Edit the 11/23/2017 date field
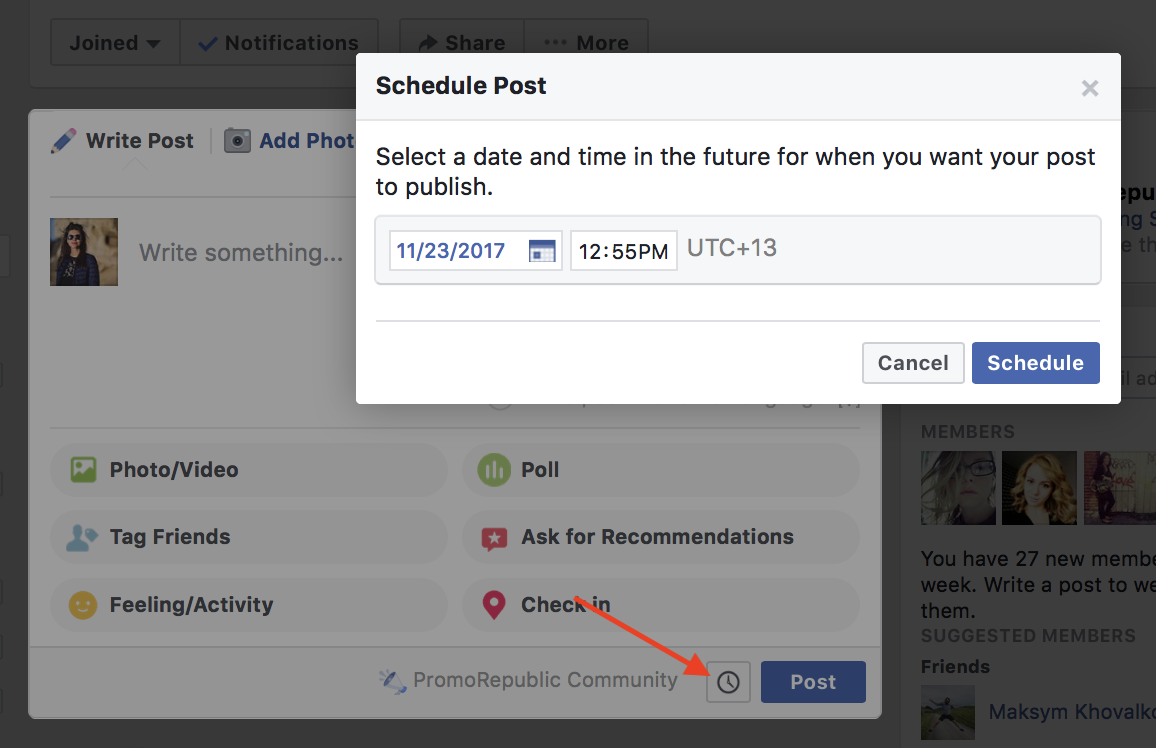Viewport: 1156px width, 748px height. coord(476,251)
